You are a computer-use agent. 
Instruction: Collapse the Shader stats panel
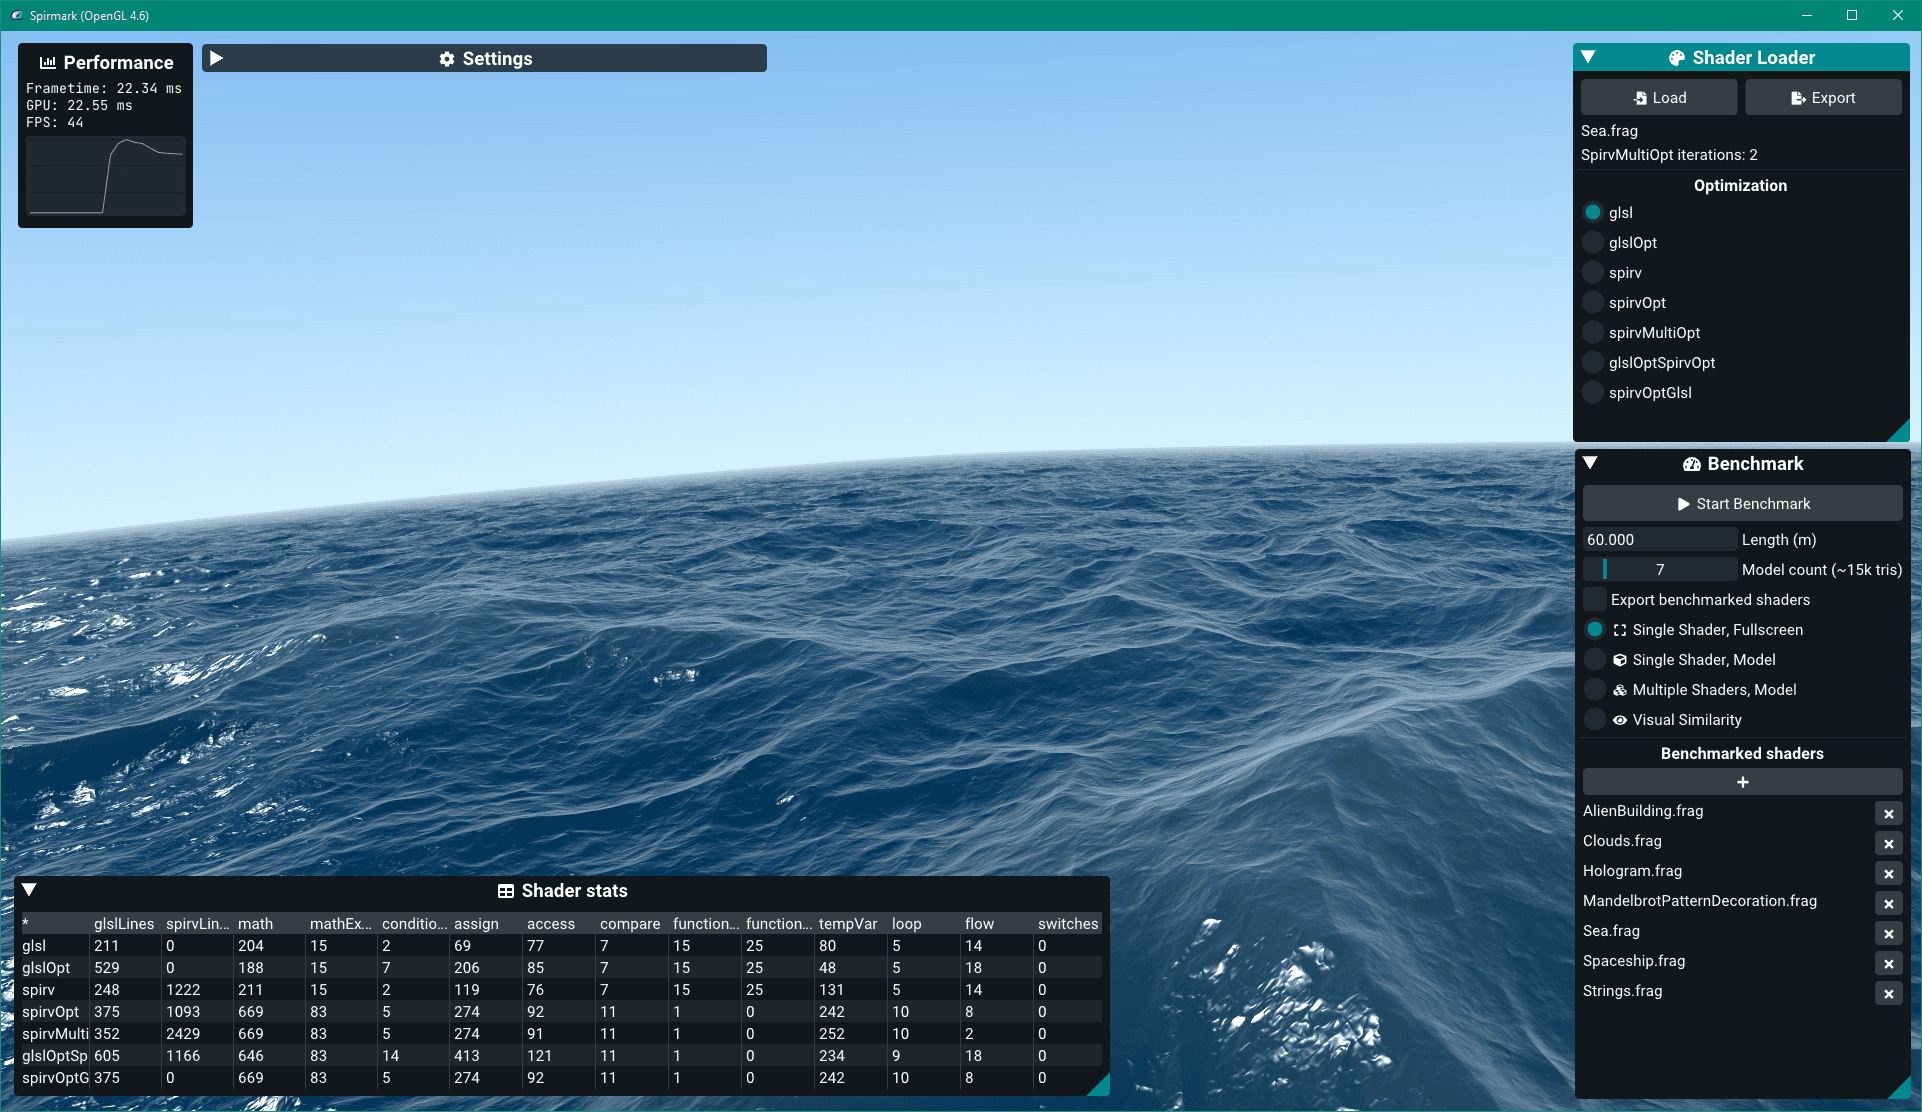click(x=29, y=890)
